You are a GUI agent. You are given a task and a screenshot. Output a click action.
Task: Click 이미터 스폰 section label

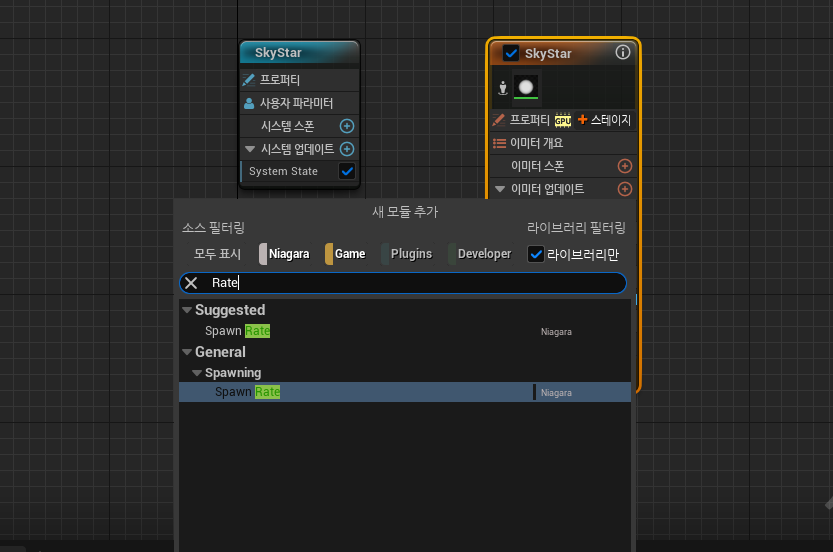tap(538, 166)
